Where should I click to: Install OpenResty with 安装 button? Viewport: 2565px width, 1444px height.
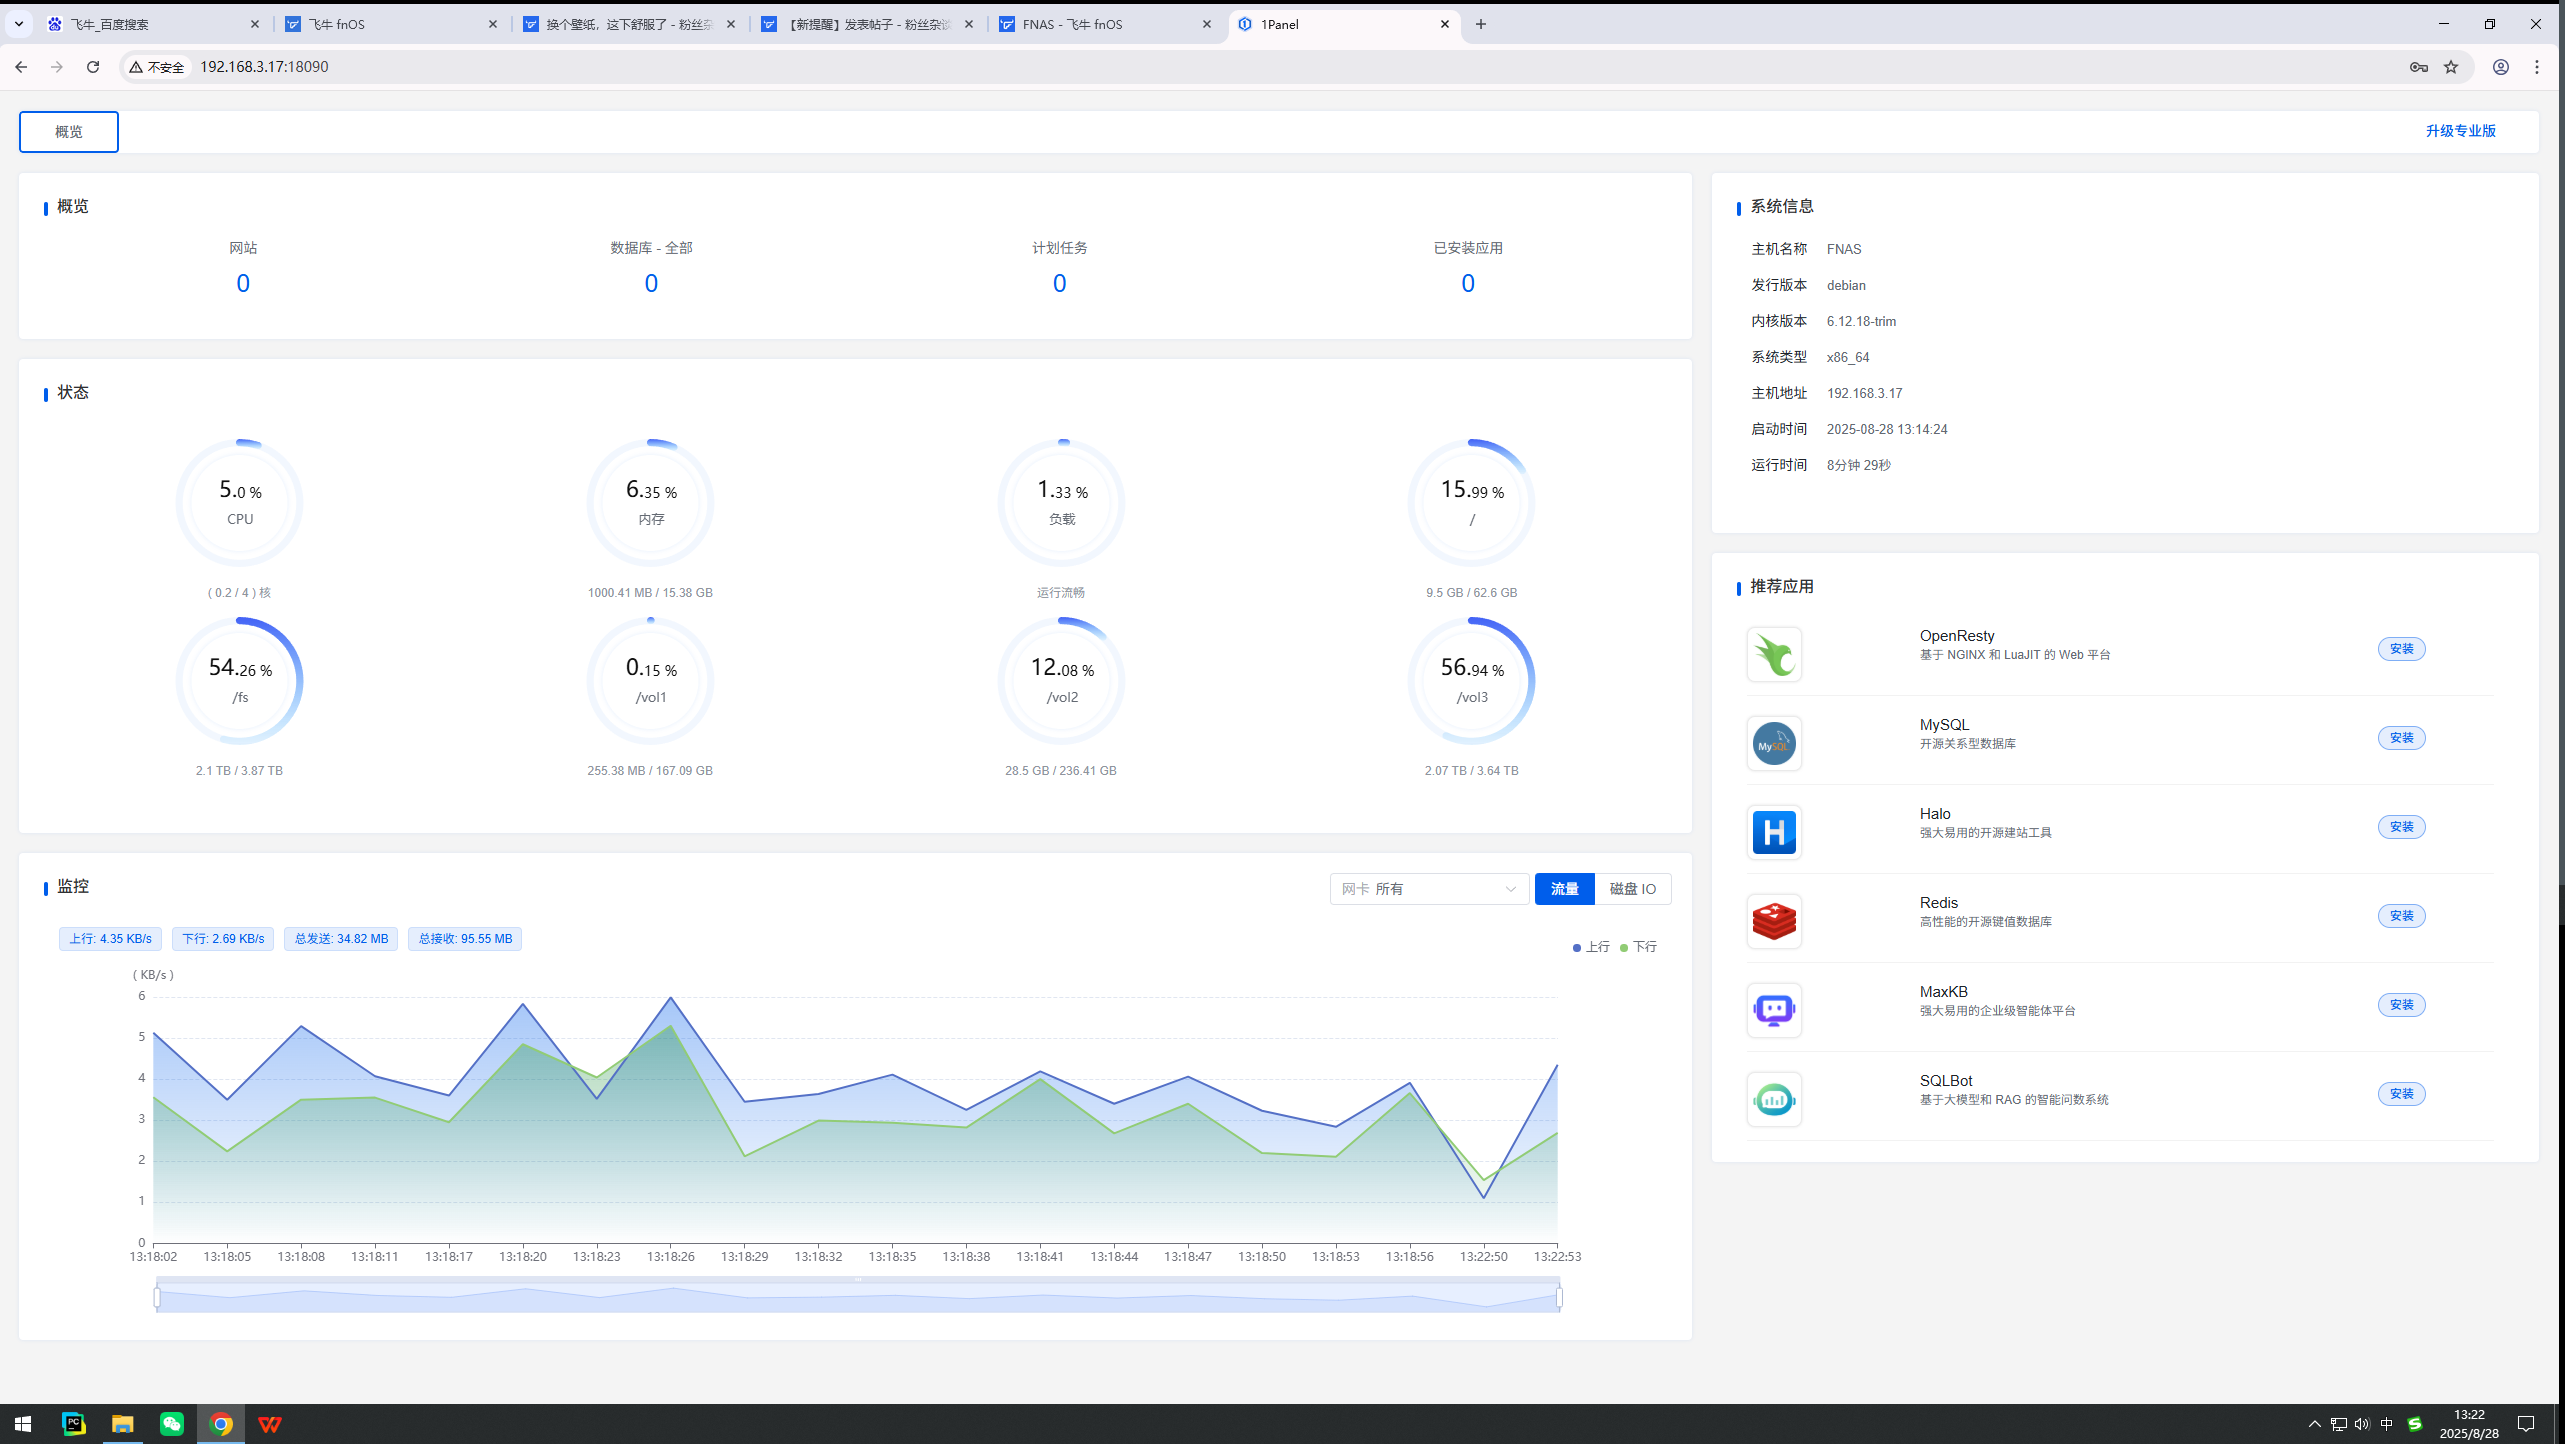click(x=2401, y=649)
